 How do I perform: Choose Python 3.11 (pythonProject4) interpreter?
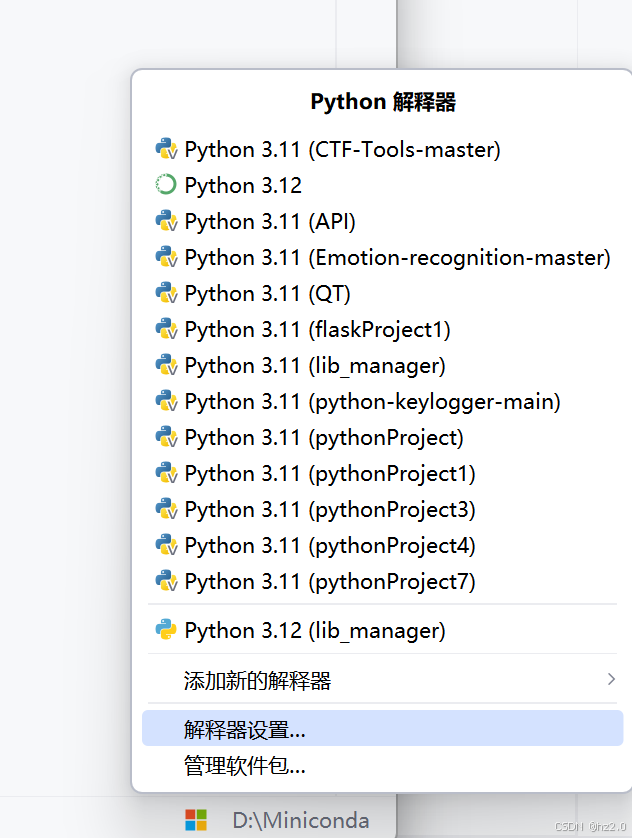[x=383, y=545]
